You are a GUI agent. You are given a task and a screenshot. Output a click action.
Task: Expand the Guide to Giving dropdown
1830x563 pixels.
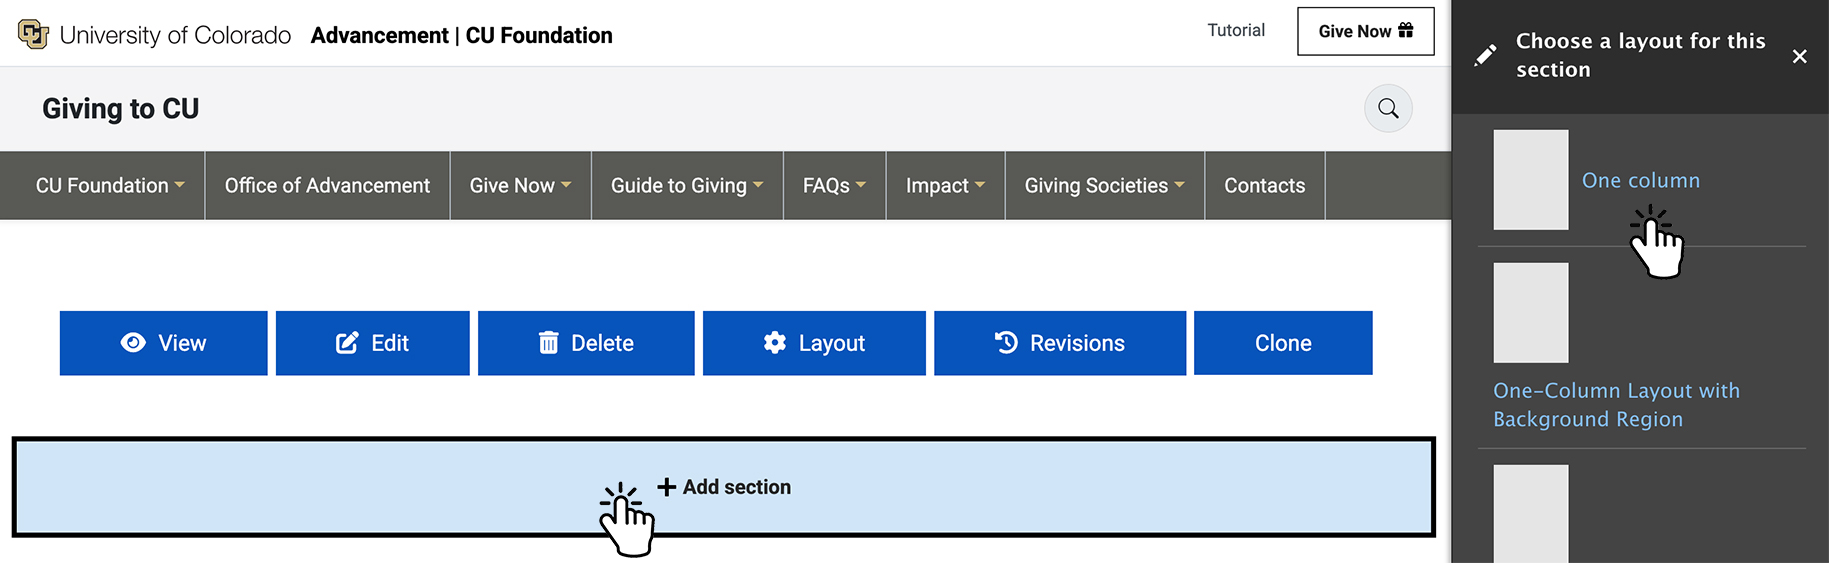pyautogui.click(x=687, y=186)
